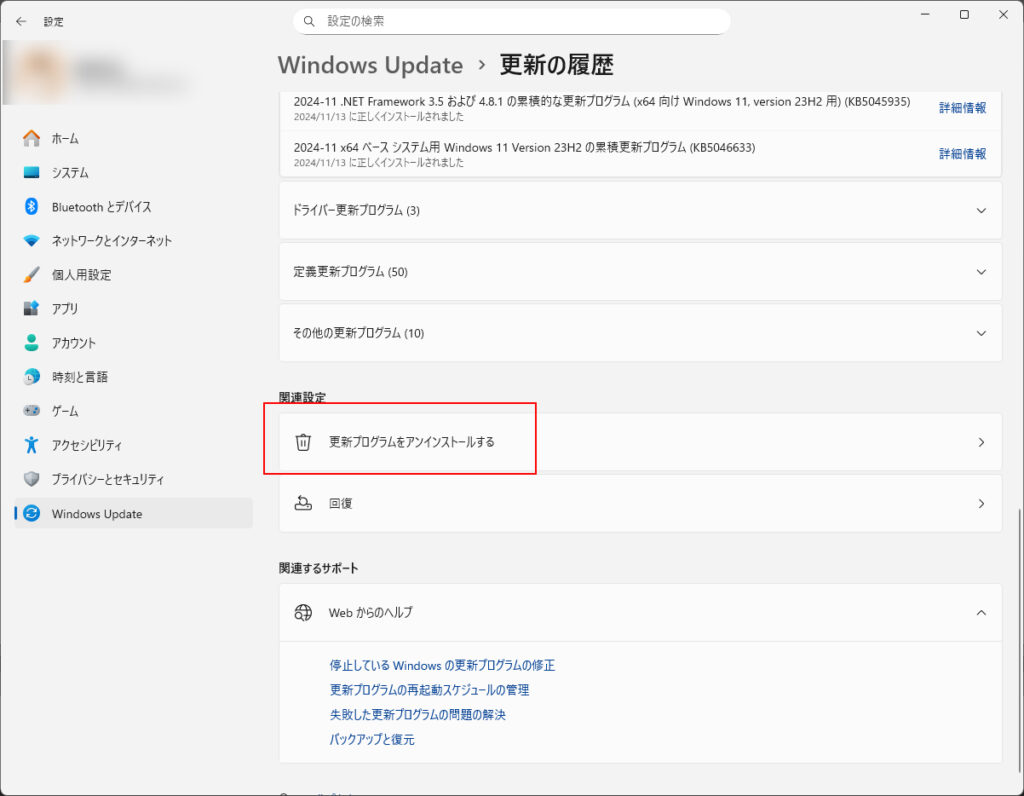This screenshot has width=1024, height=796.
Task: Click the 回復 recovery icon
Action: point(303,503)
